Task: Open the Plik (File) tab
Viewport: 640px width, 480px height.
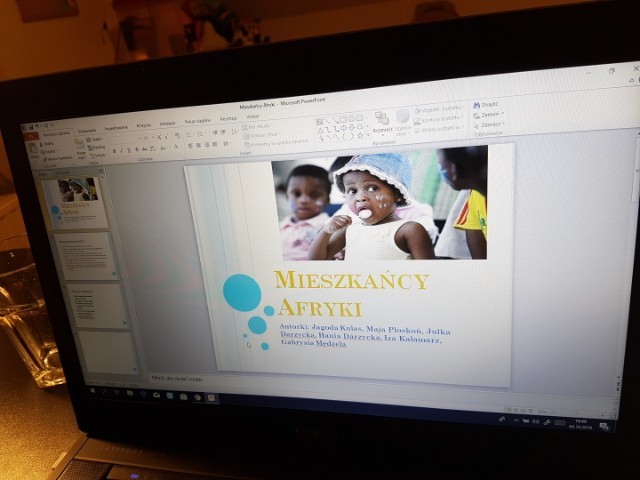Action: tap(30, 133)
